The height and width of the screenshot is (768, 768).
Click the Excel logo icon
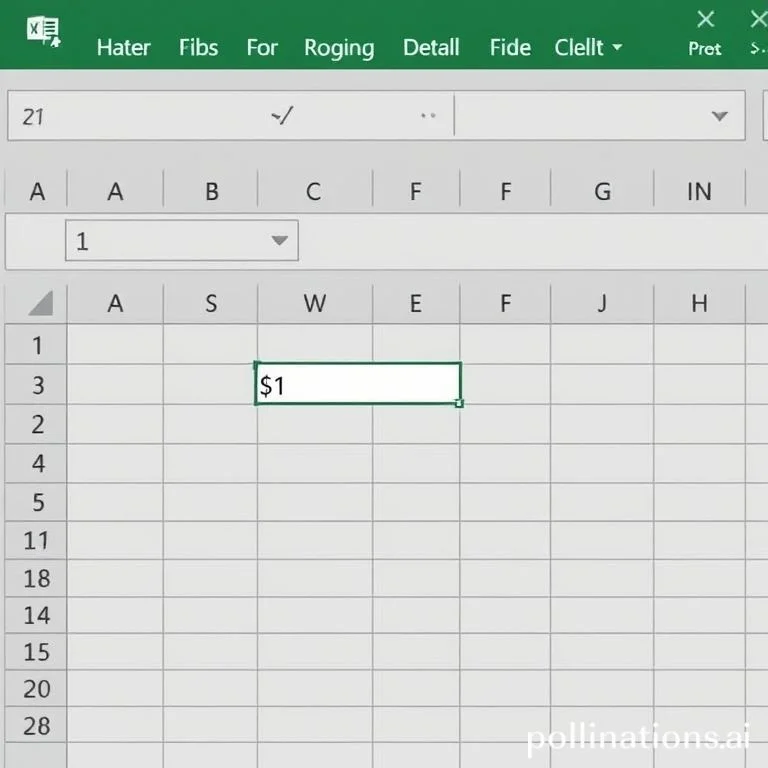point(43,32)
